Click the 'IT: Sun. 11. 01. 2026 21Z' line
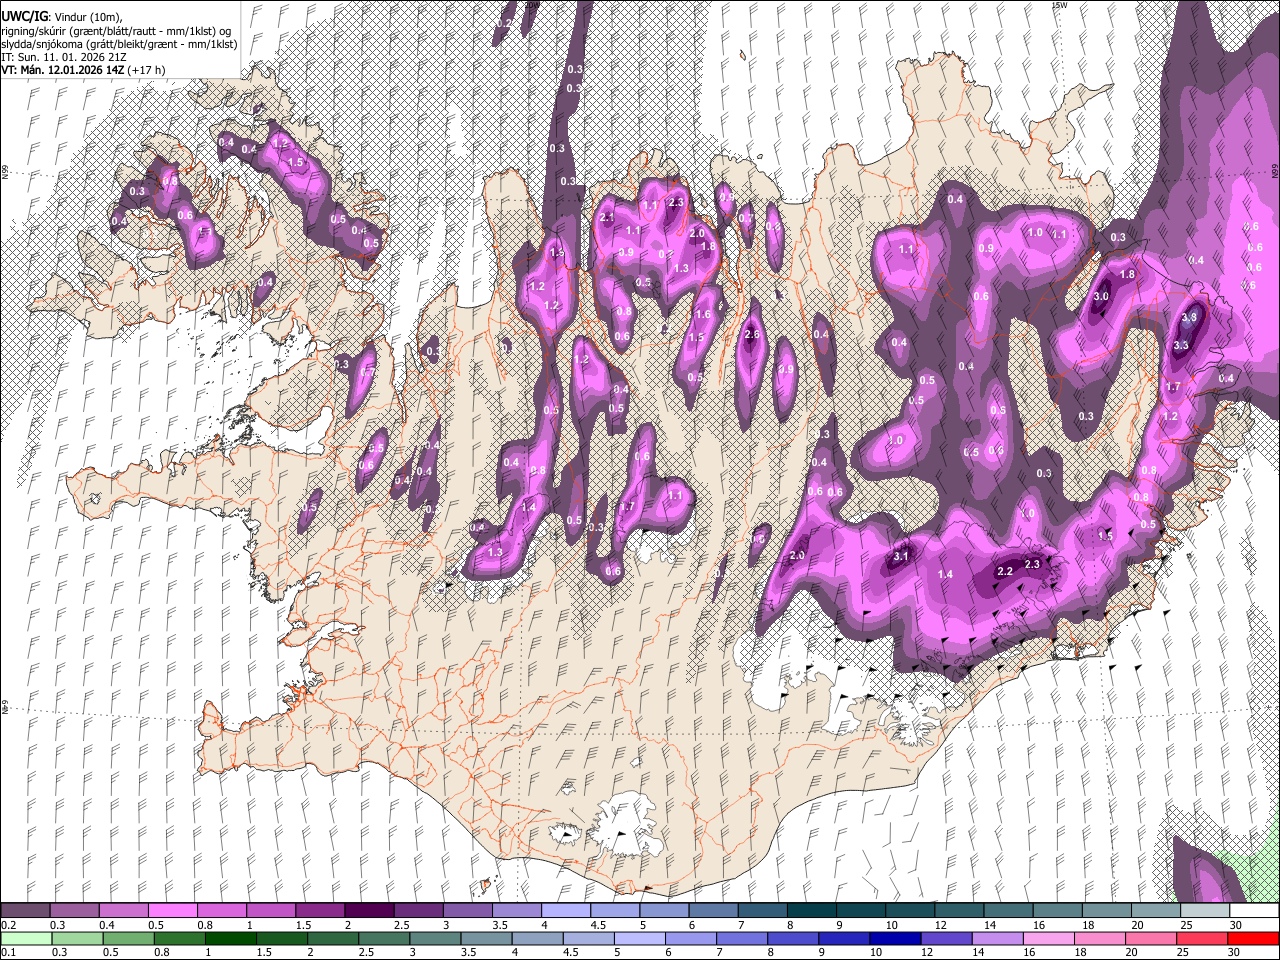 pyautogui.click(x=62, y=57)
